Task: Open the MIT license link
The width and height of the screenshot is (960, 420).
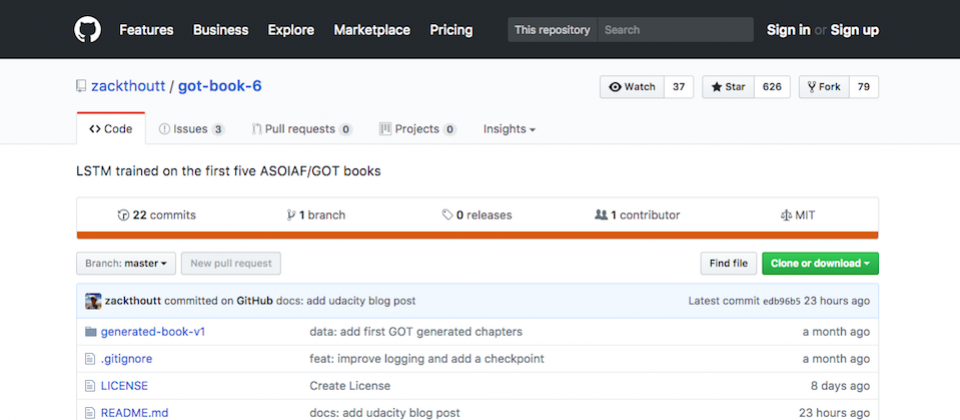Action: 798,215
